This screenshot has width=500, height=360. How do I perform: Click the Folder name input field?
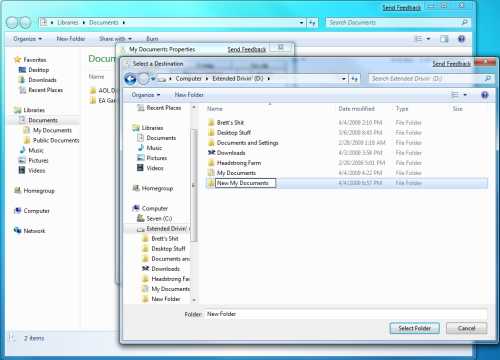click(x=346, y=314)
